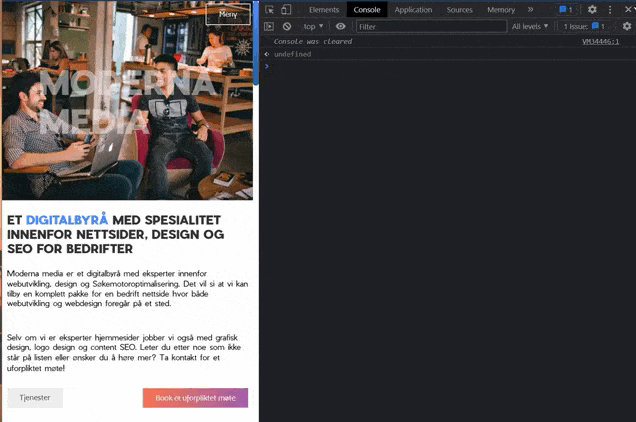Screen dimensions: 636x422
Task: Switch to the Console tab
Action: pyautogui.click(x=367, y=10)
